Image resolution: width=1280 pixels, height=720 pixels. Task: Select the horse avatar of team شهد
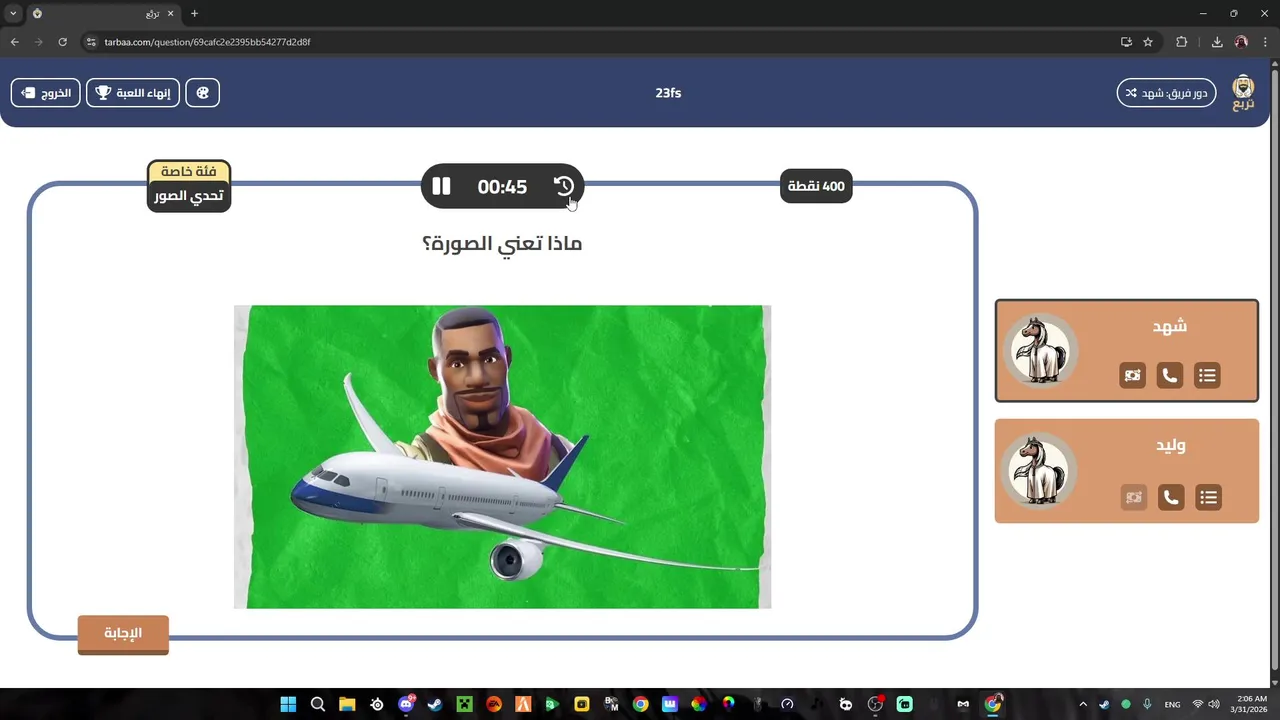[x=1040, y=351]
